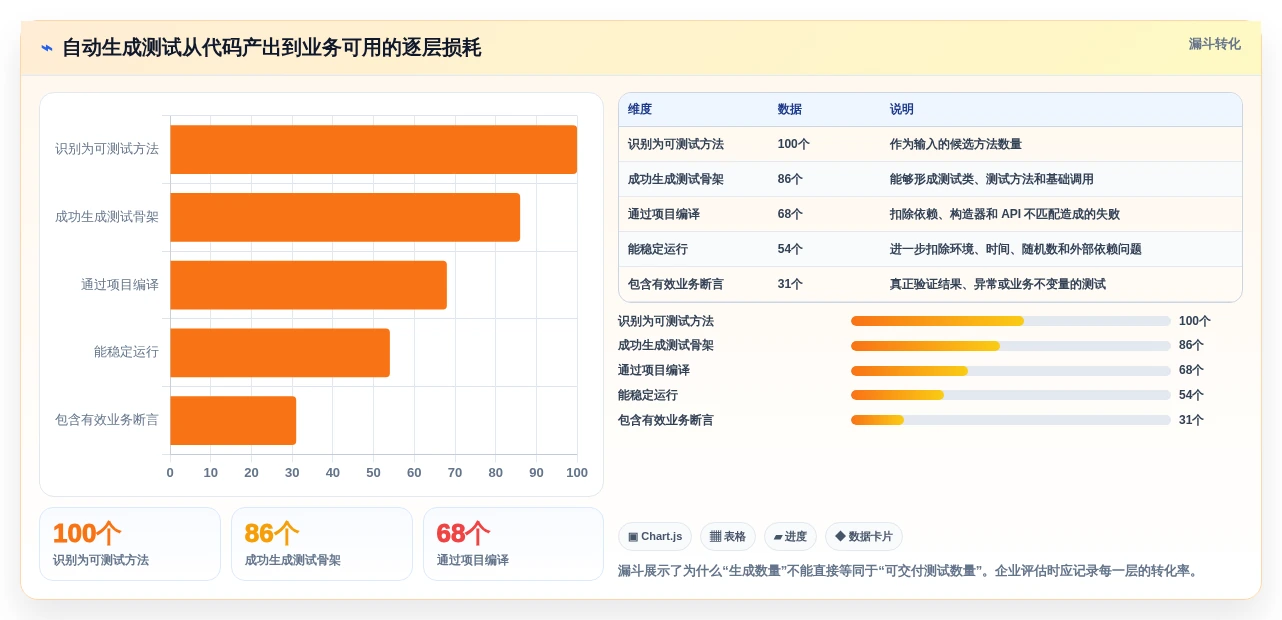Click the progress value 54个 beside 能稳定运行
1282x620 pixels.
1191,395
